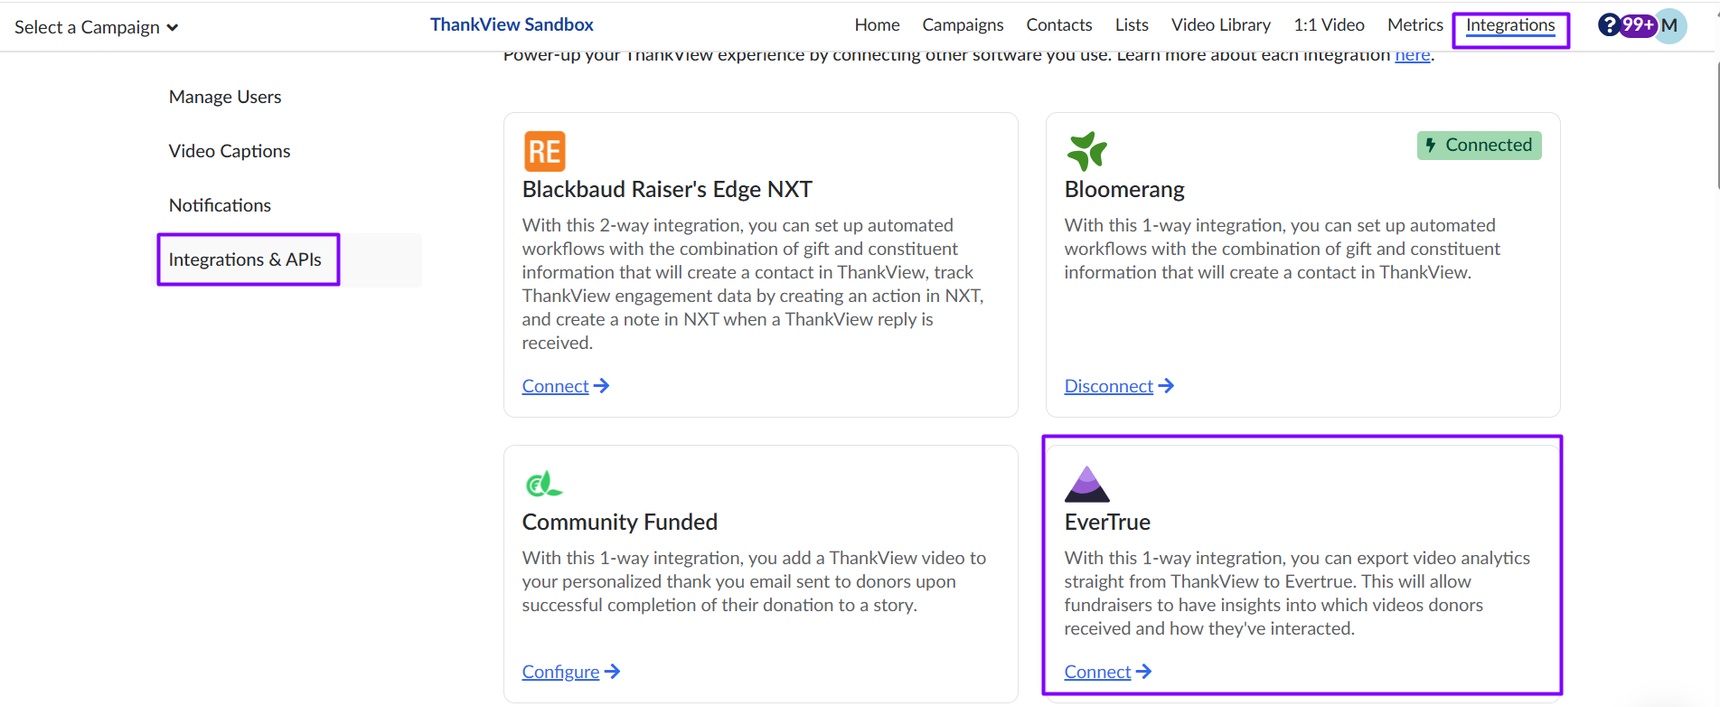Viewport: 1720px width, 707px height.
Task: Click the Blackbaud Raiser's Edge RE logo
Action: [544, 151]
